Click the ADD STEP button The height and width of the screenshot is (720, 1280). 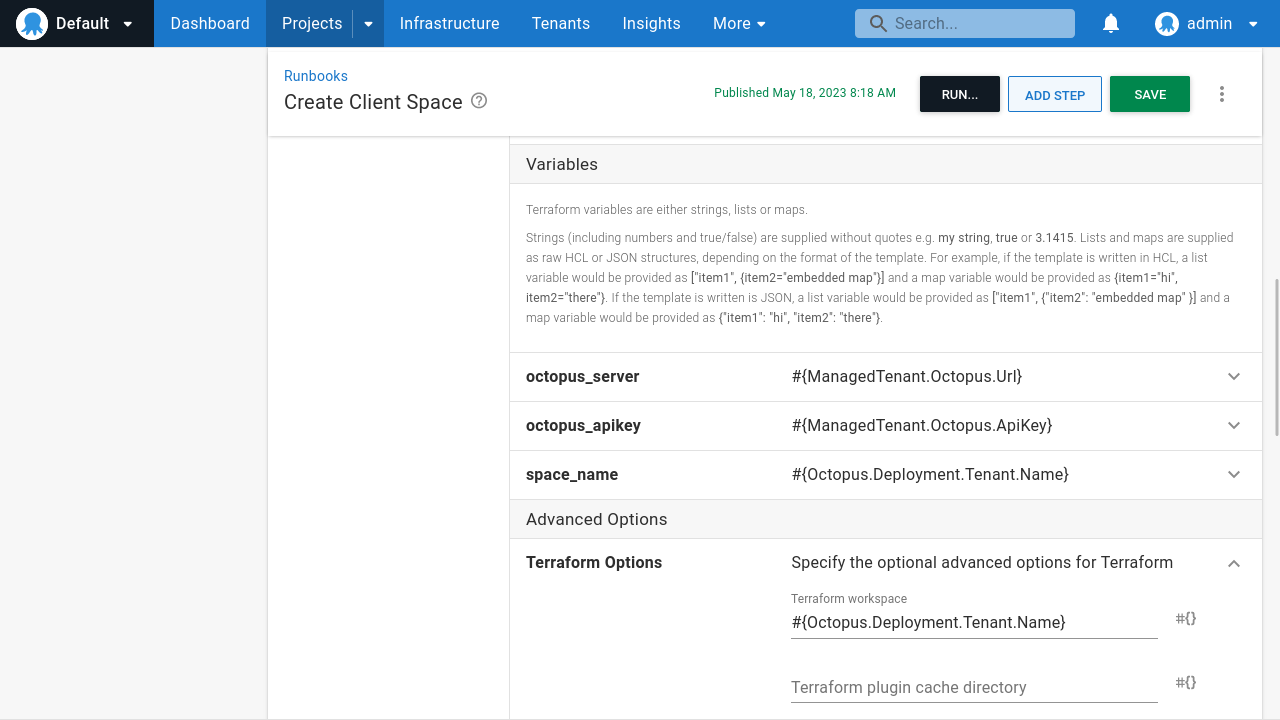[x=1054, y=93]
